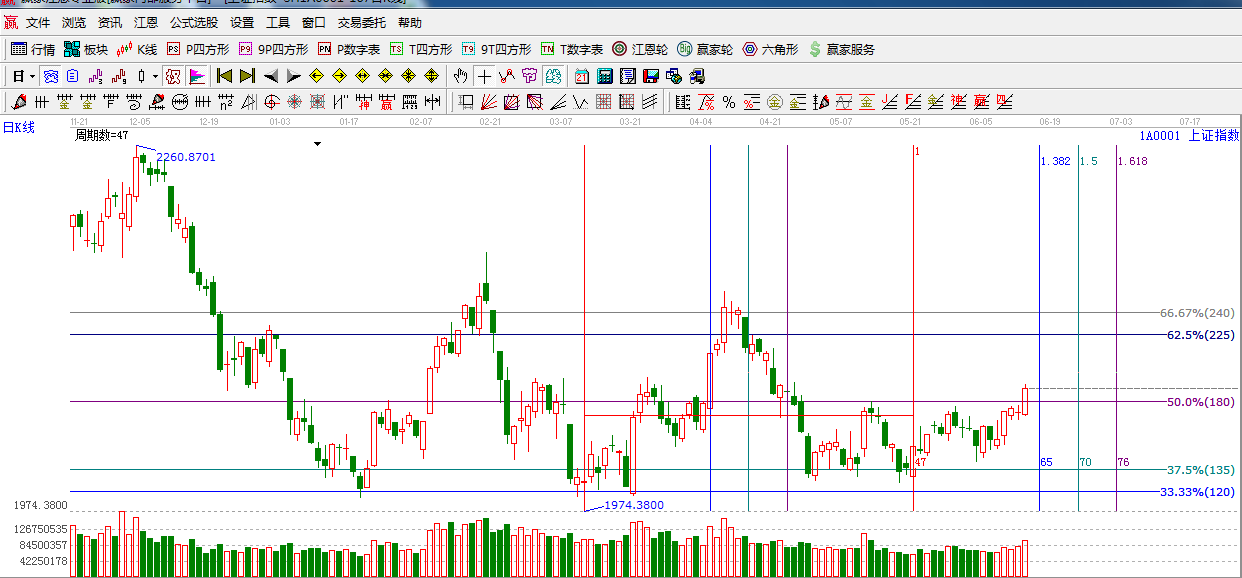Open the 公式选股 menu
This screenshot has height=578, width=1242.
[193, 22]
